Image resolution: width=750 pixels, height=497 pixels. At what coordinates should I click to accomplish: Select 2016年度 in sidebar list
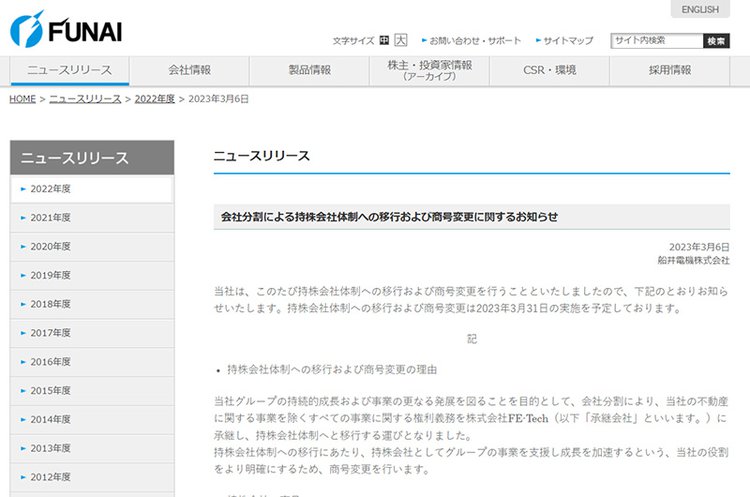51,362
